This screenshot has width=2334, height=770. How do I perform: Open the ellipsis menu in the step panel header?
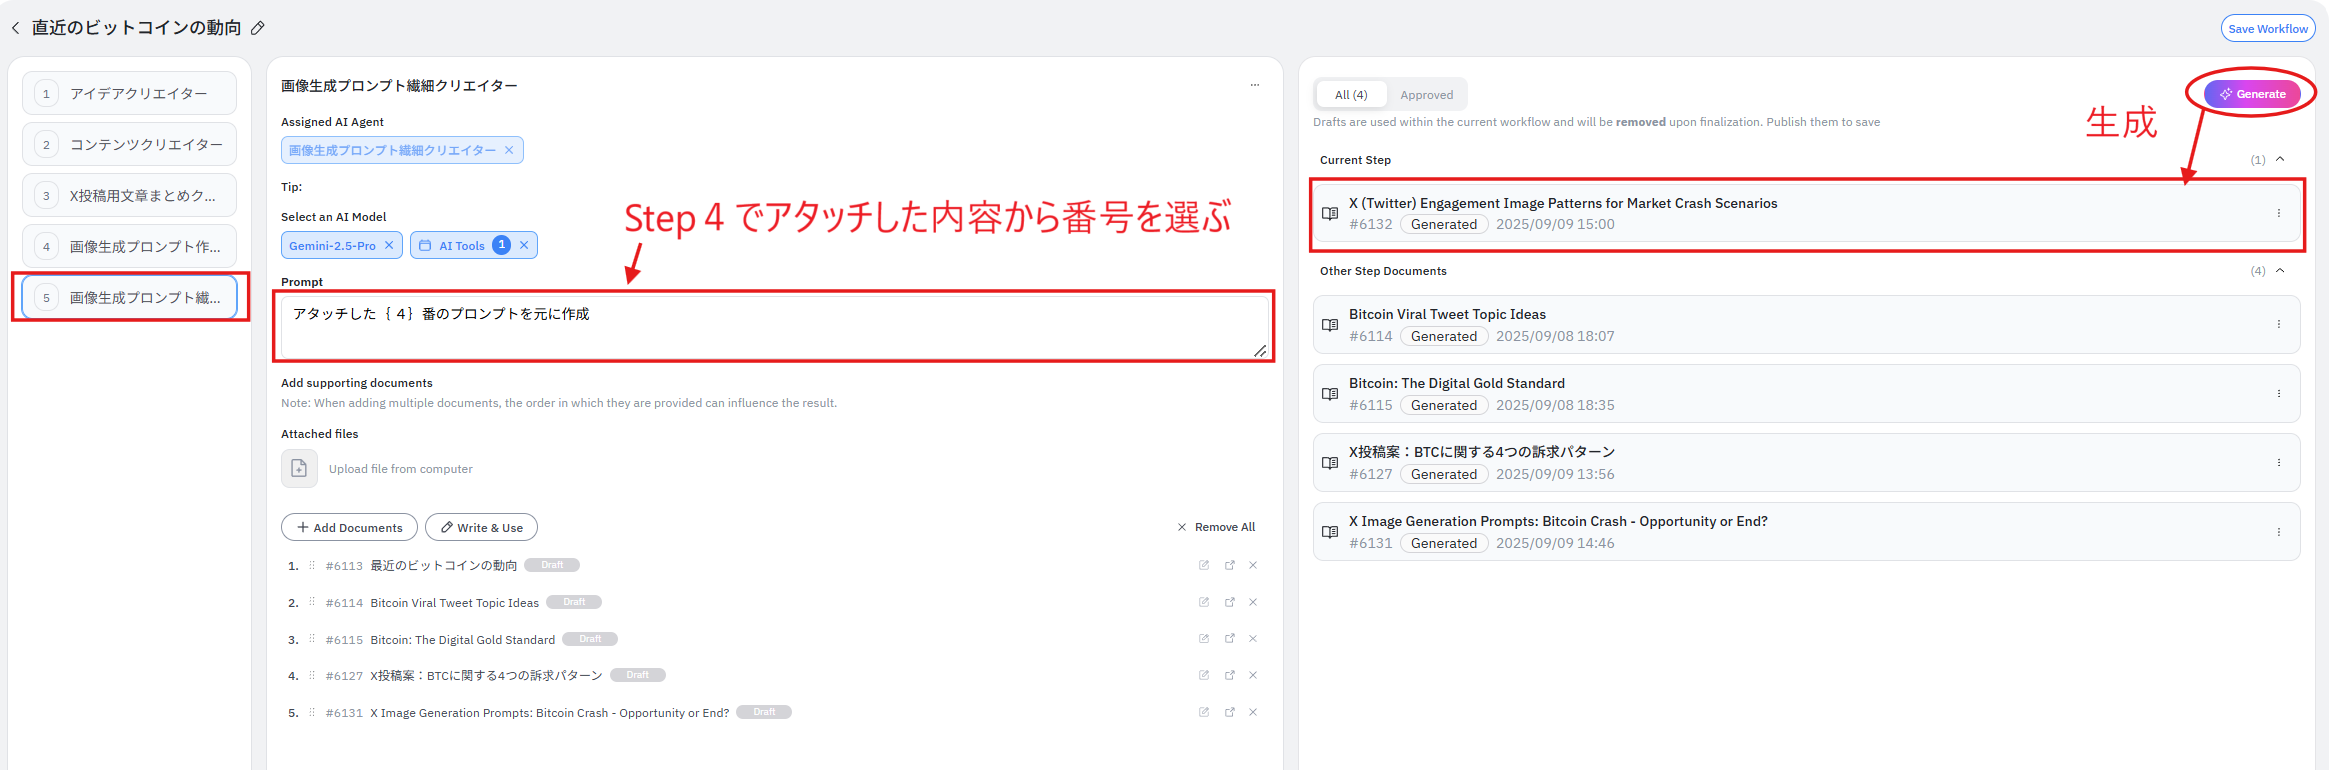pos(1254,85)
